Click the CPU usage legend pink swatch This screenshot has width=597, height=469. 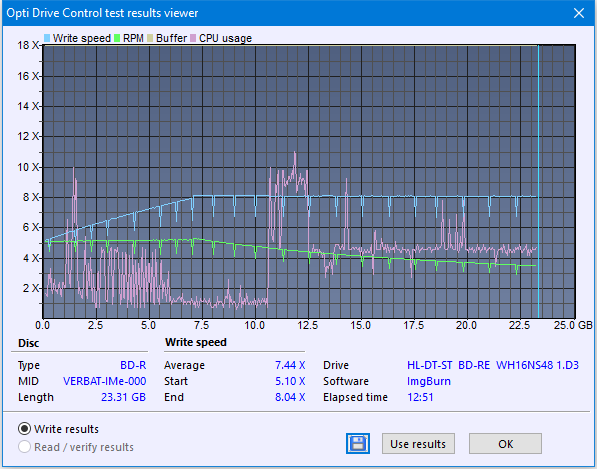click(x=193, y=38)
